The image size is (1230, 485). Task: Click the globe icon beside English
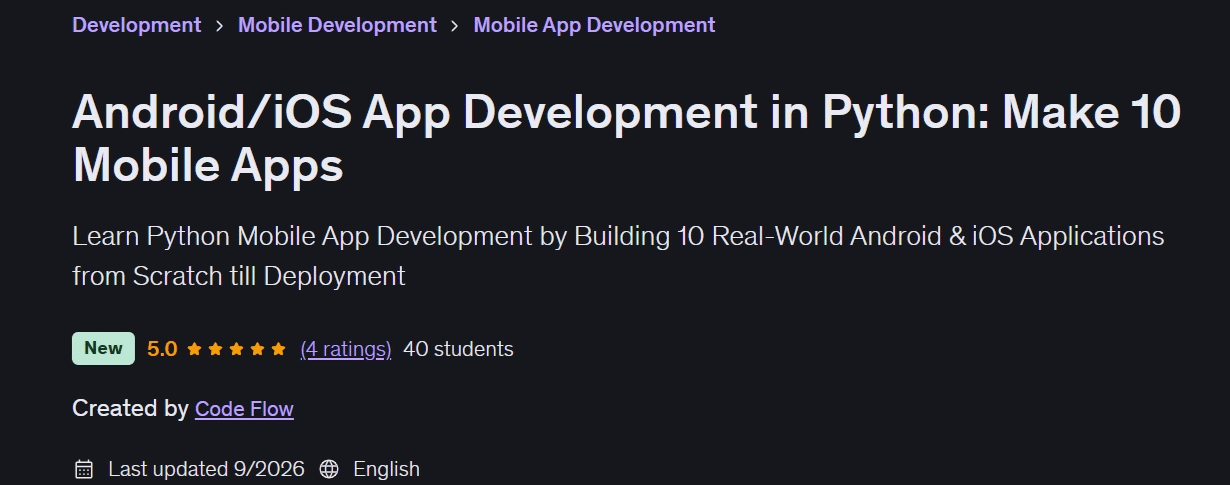(x=329, y=469)
